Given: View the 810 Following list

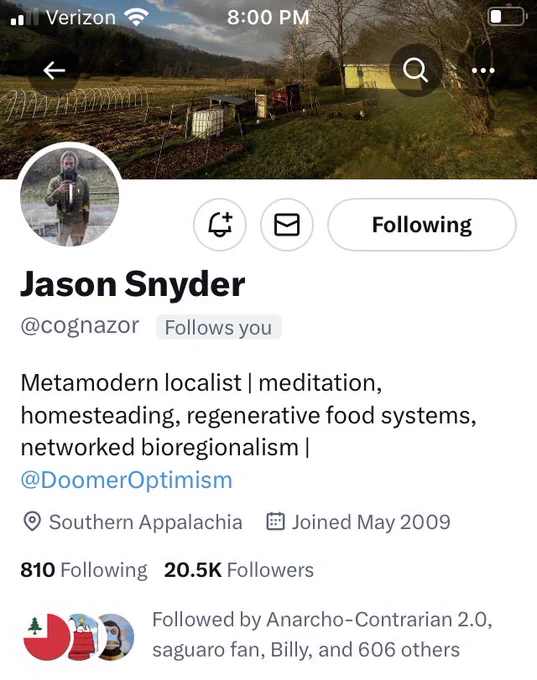Looking at the screenshot, I should pyautogui.click(x=84, y=570).
